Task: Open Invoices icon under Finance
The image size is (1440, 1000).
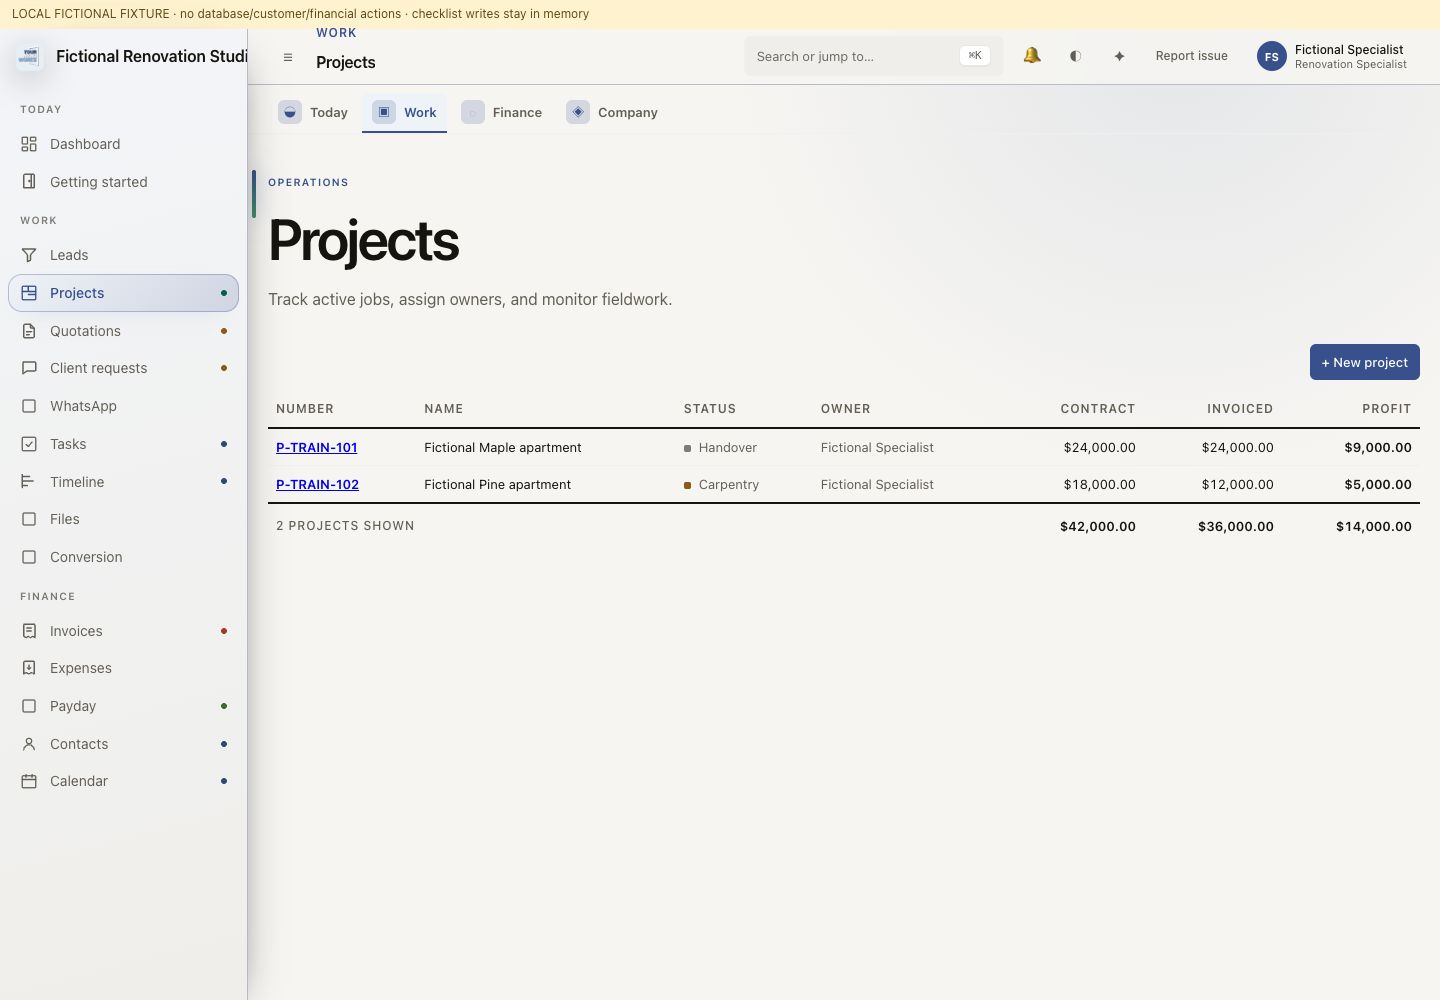Action: [x=29, y=631]
